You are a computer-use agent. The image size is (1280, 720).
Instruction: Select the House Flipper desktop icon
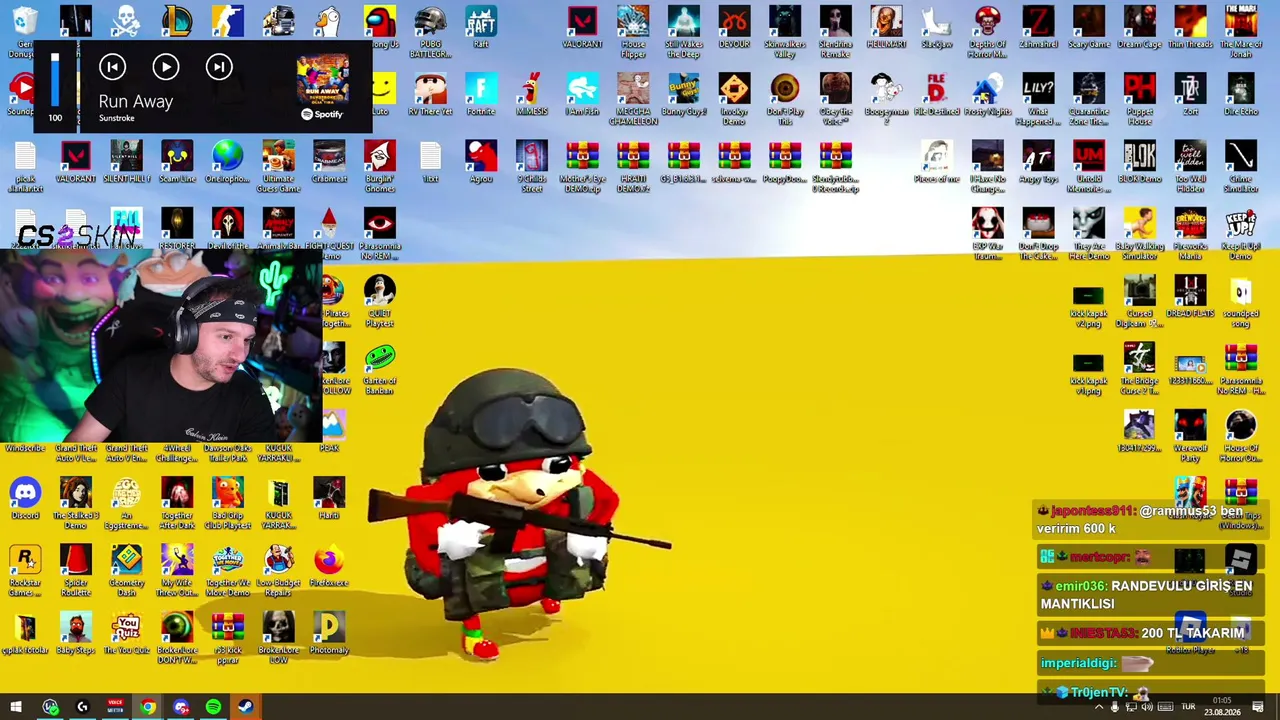(x=633, y=32)
